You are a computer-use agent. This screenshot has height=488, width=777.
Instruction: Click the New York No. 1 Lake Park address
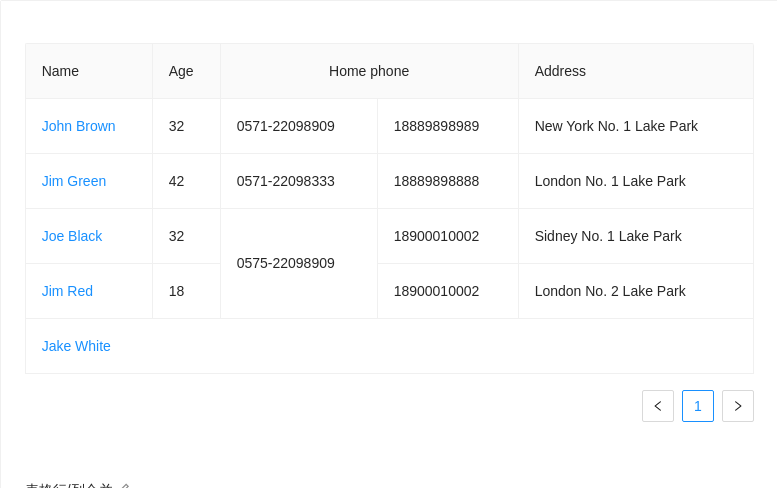click(x=616, y=126)
